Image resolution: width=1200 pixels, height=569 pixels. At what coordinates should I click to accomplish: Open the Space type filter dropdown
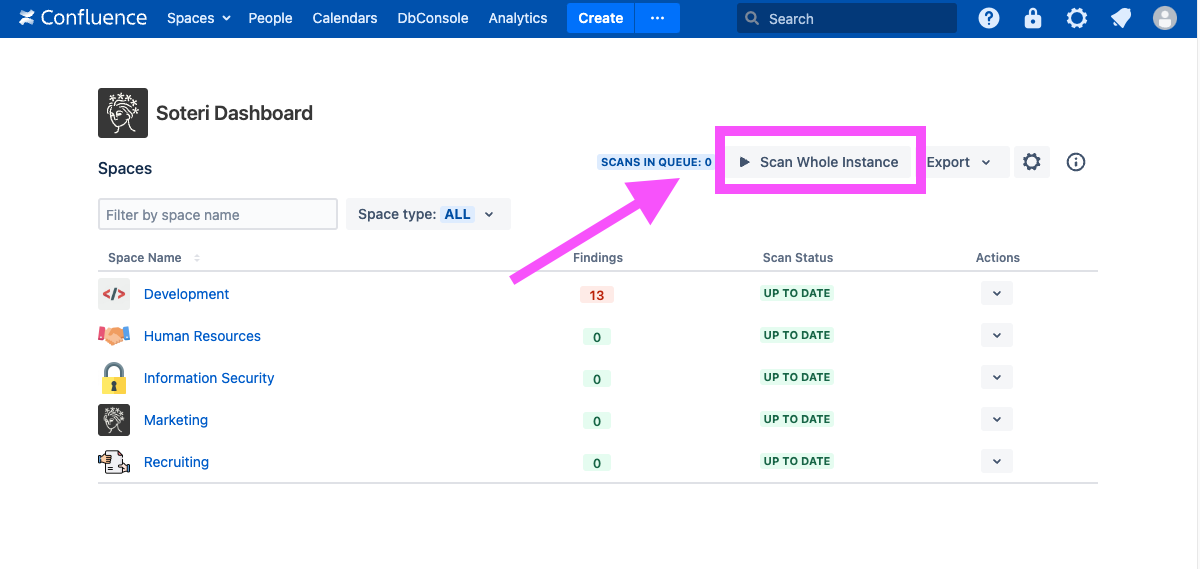(x=428, y=214)
